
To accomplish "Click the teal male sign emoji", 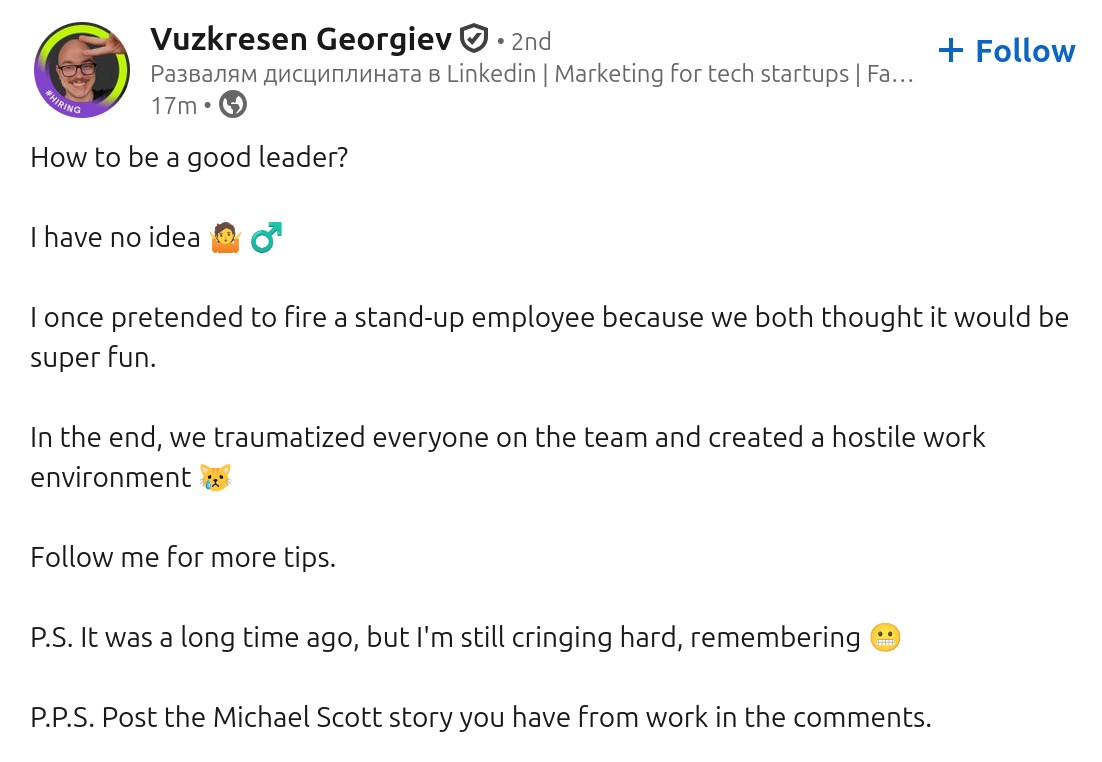I will click(x=266, y=238).
